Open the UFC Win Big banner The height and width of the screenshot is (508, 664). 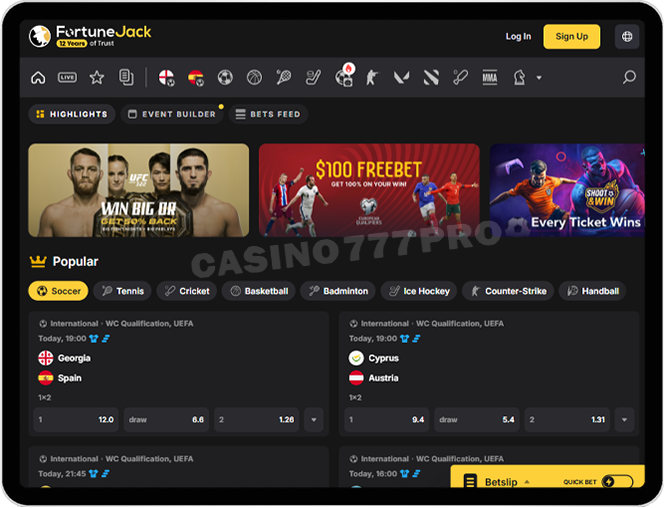point(138,190)
